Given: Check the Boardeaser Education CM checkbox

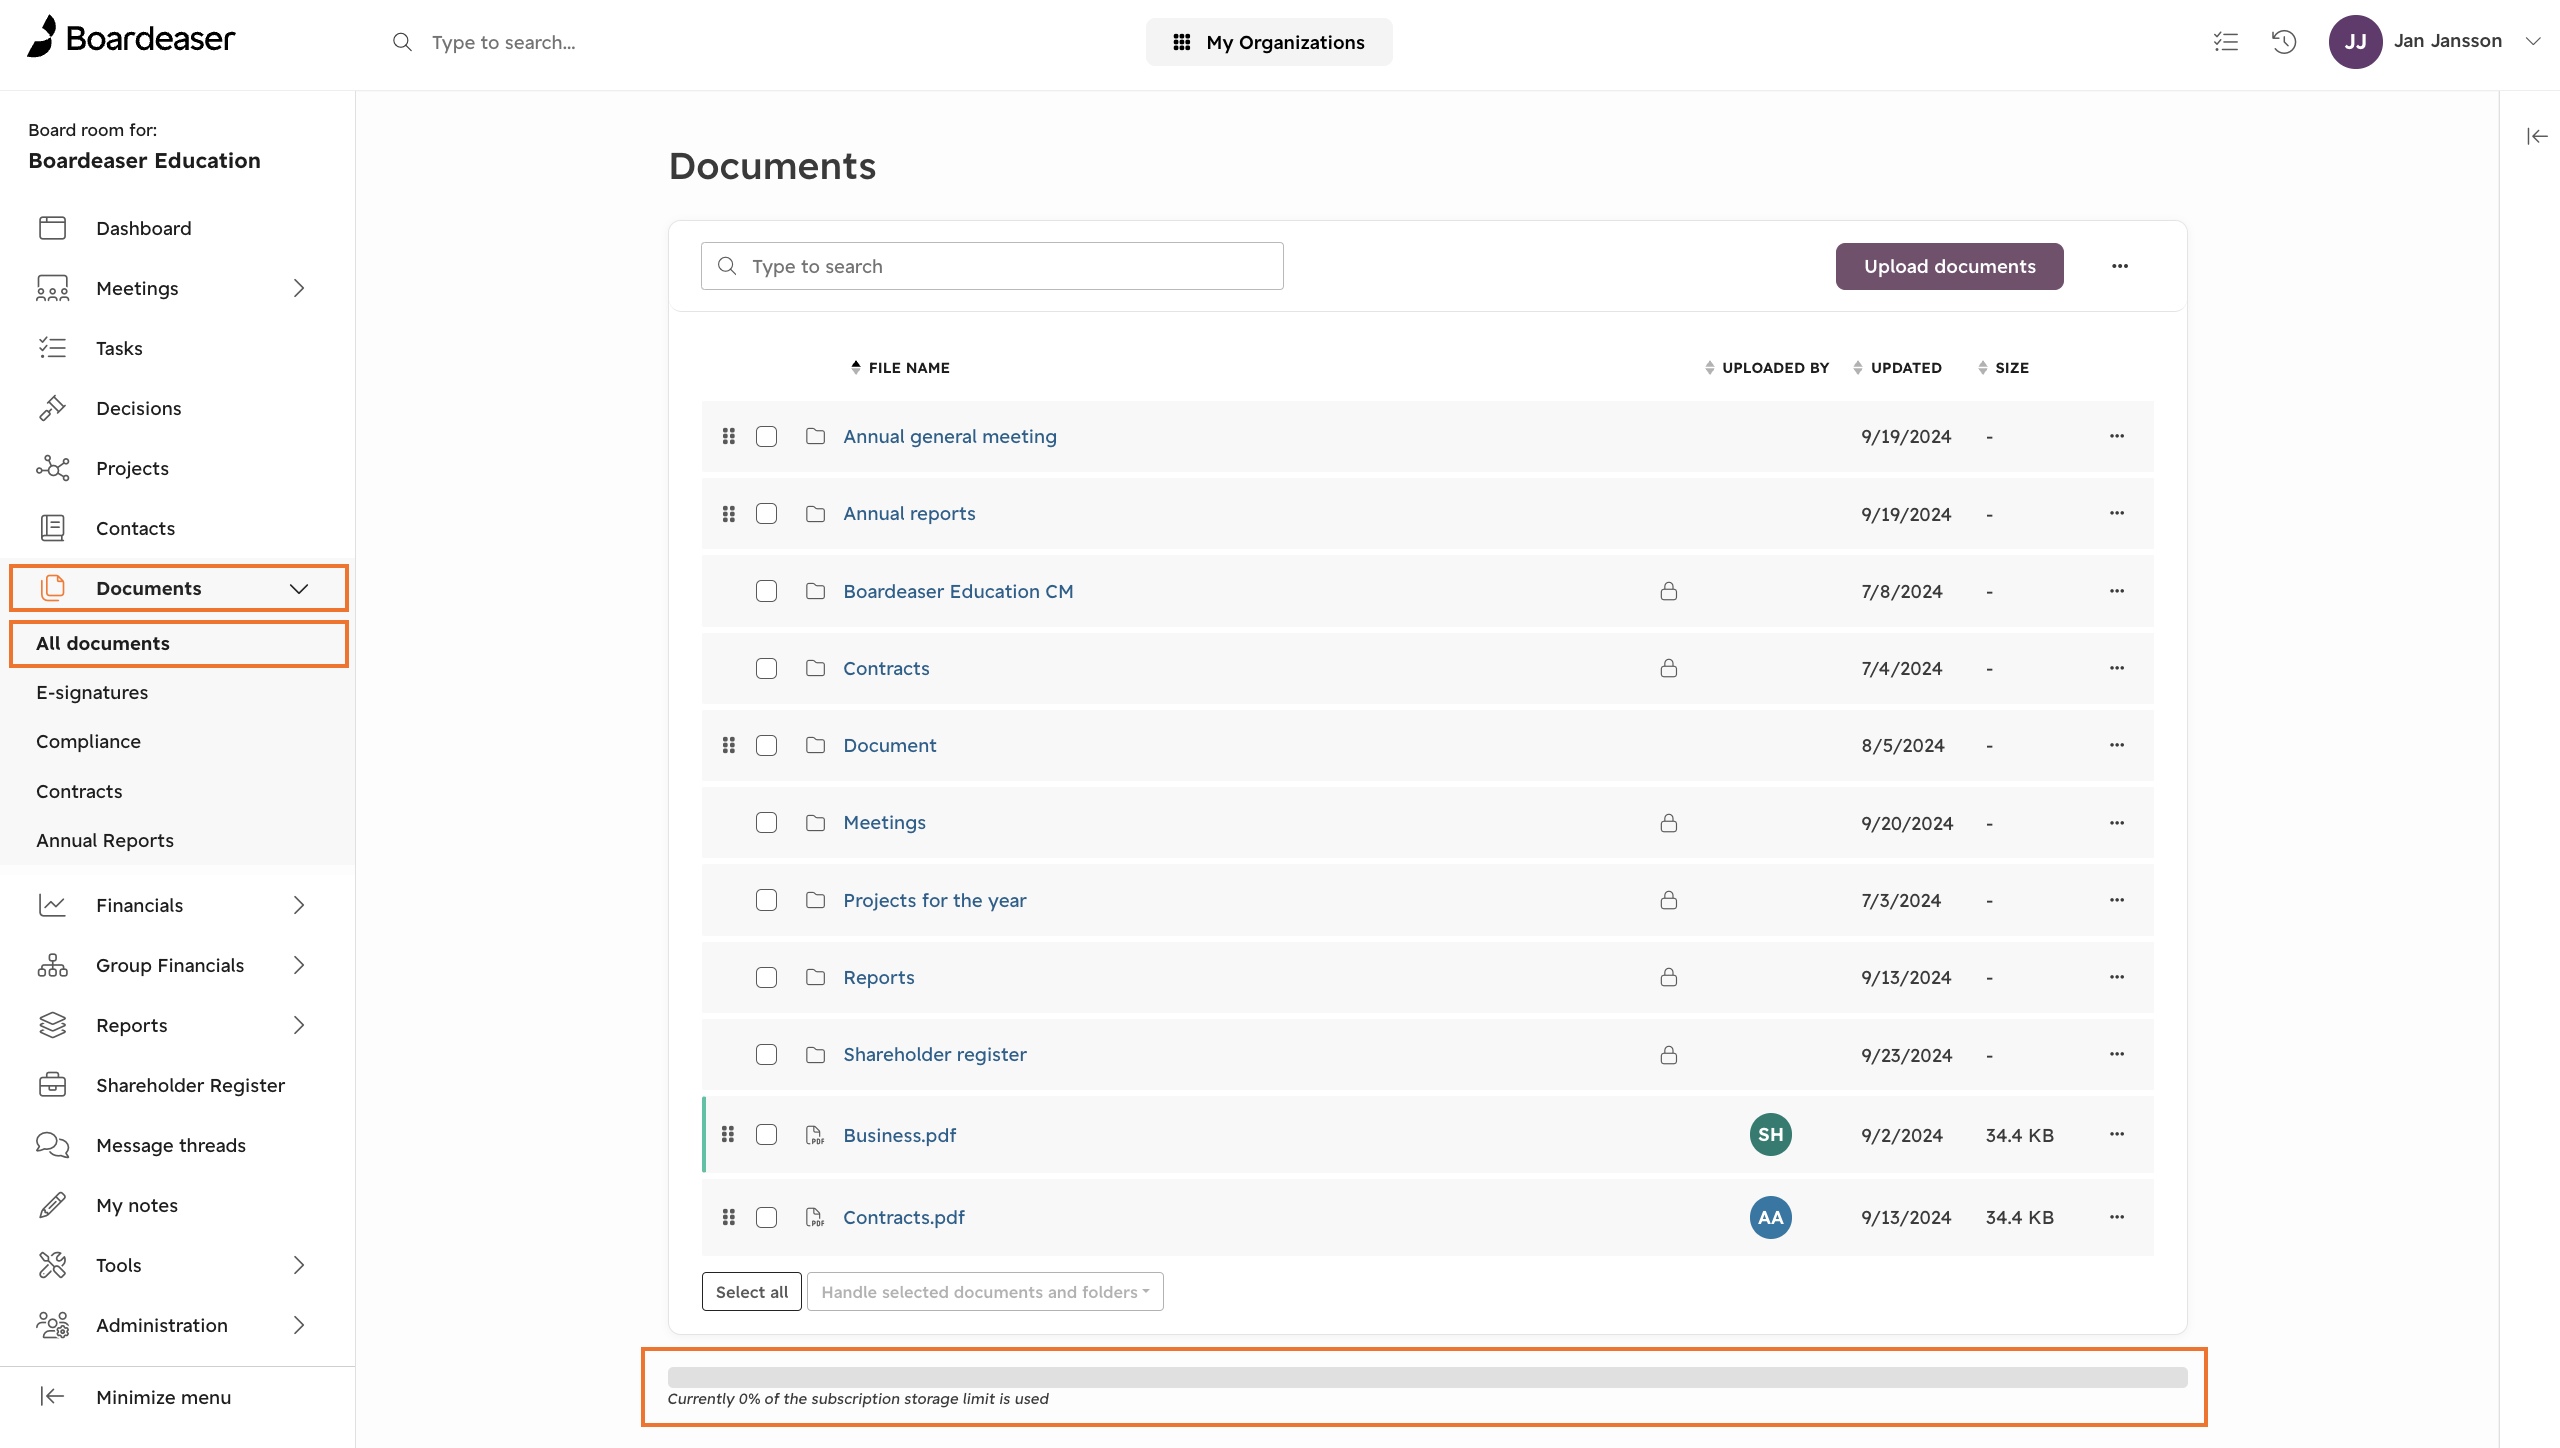Looking at the screenshot, I should point(766,591).
